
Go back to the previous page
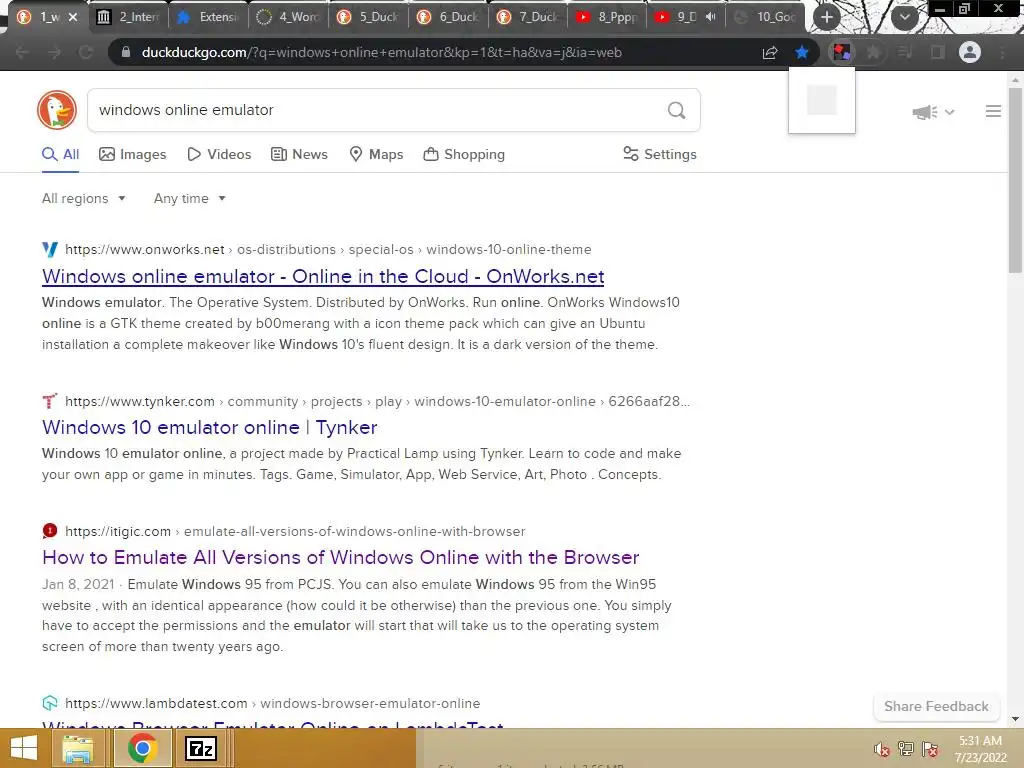[x=22, y=52]
